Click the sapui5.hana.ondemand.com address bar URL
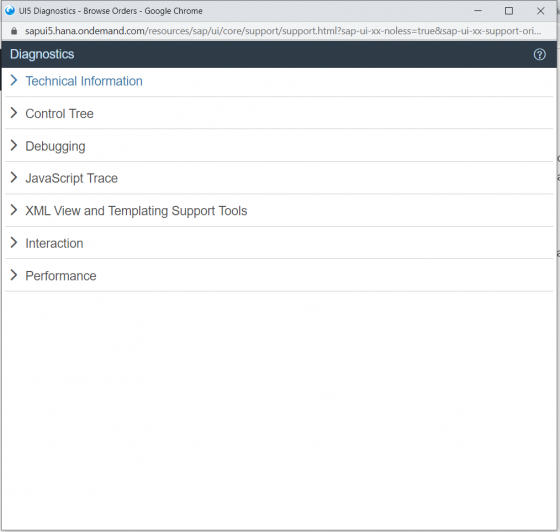This screenshot has height=532, width=560. point(283,31)
